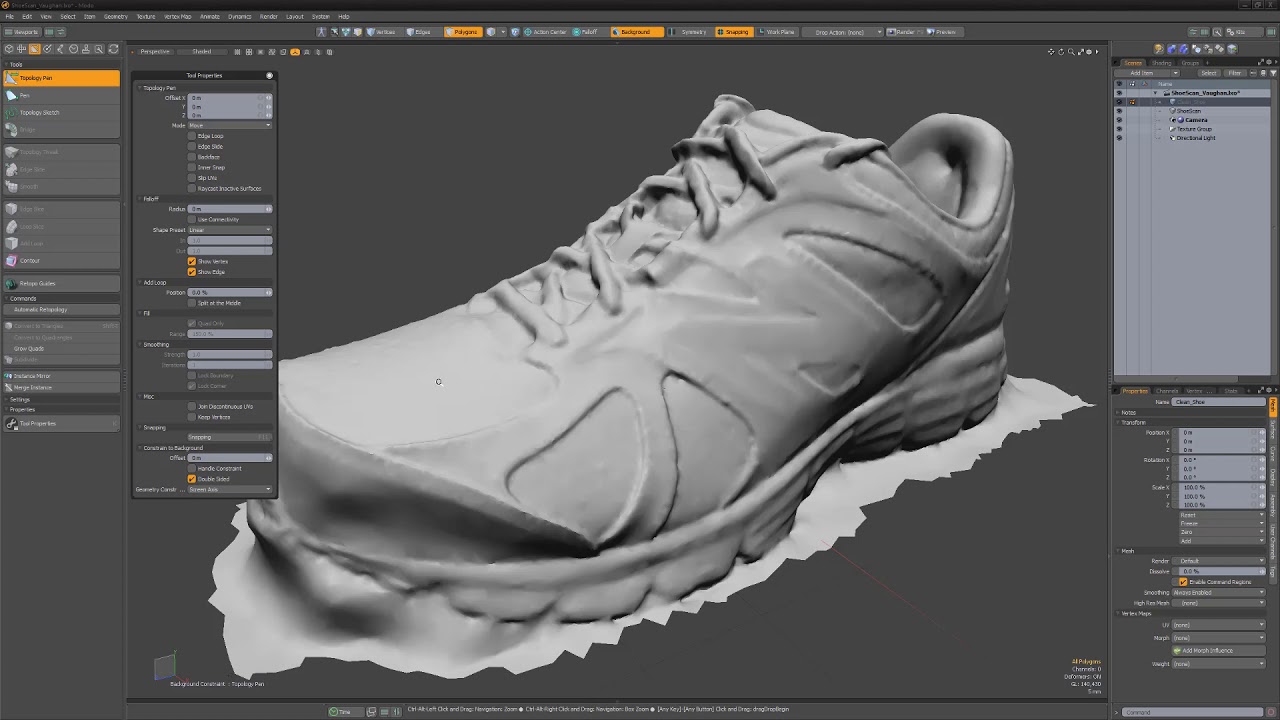Open the Mode dropdown in Tool Properties
The width and height of the screenshot is (1280, 720).
tap(230, 125)
